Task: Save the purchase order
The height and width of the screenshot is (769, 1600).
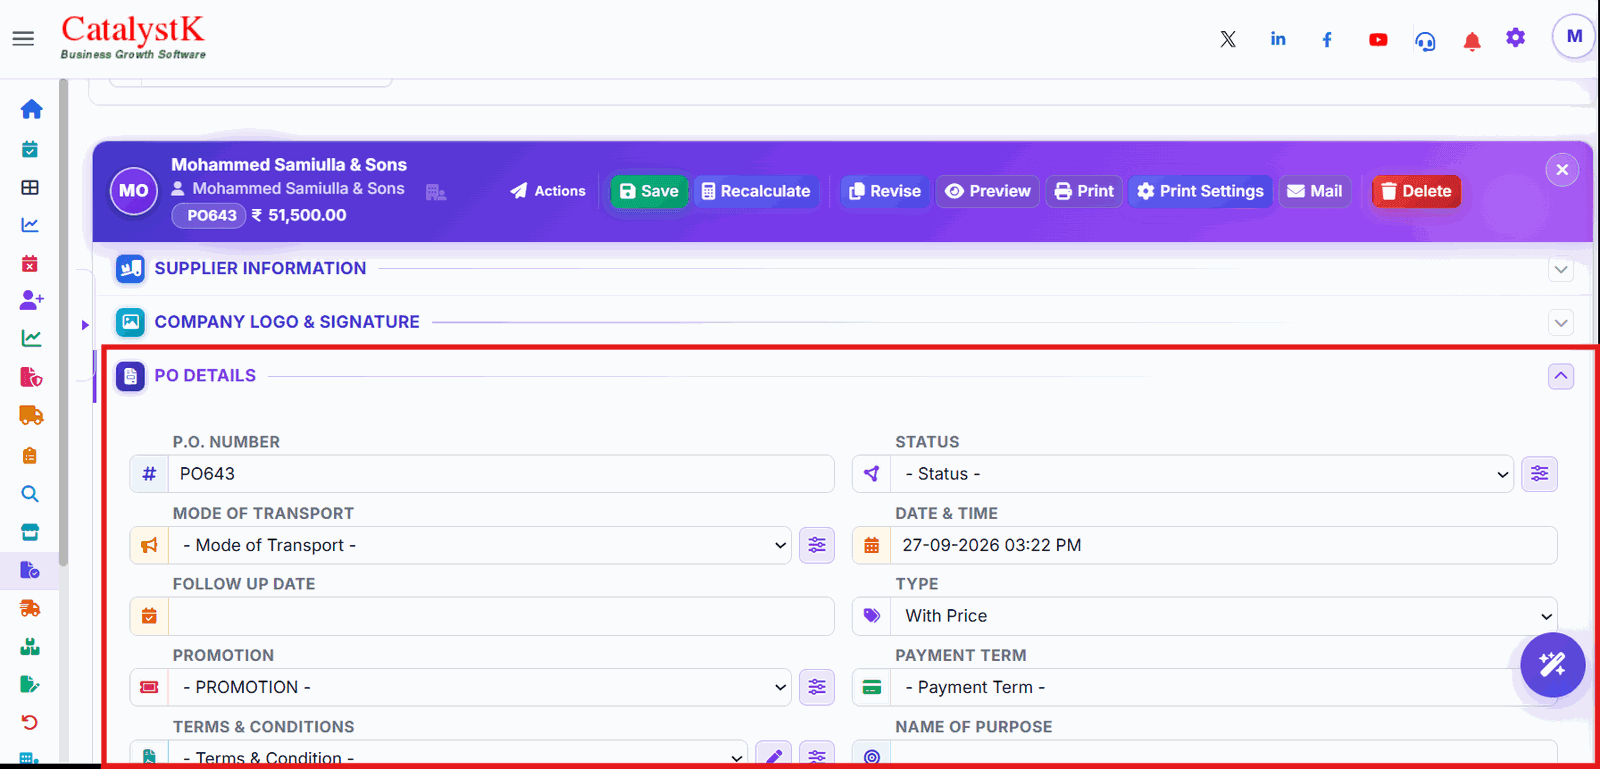Action: point(649,191)
